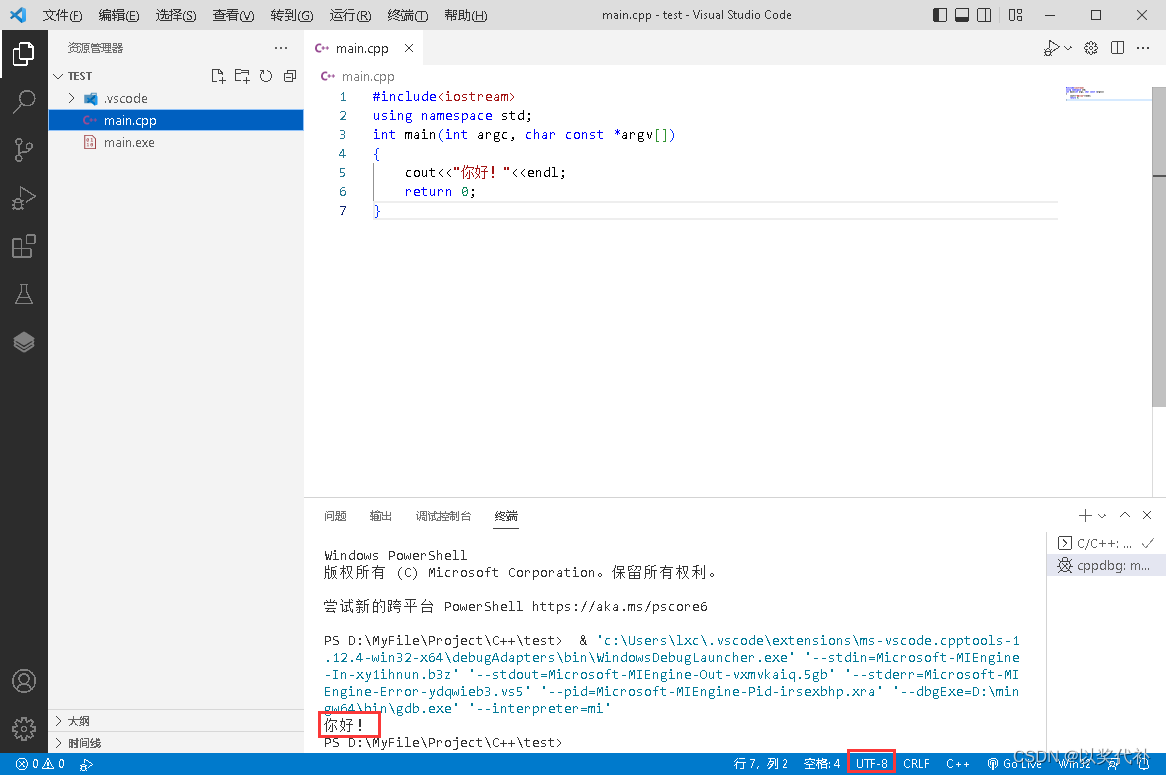Open the 查看(V) menu
Viewport: 1166px width, 775px height.
[233, 15]
